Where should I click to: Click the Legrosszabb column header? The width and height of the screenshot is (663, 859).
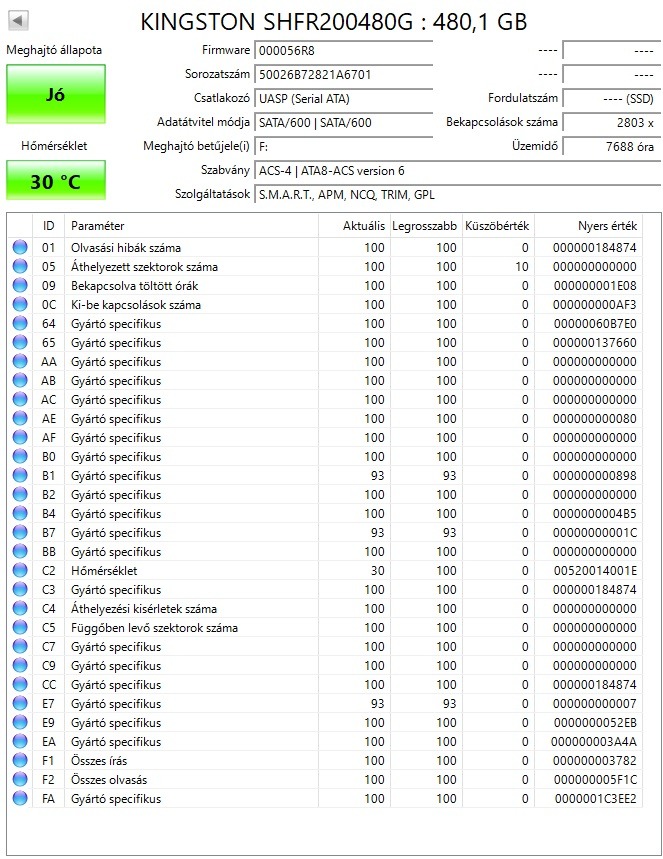pyautogui.click(x=426, y=226)
